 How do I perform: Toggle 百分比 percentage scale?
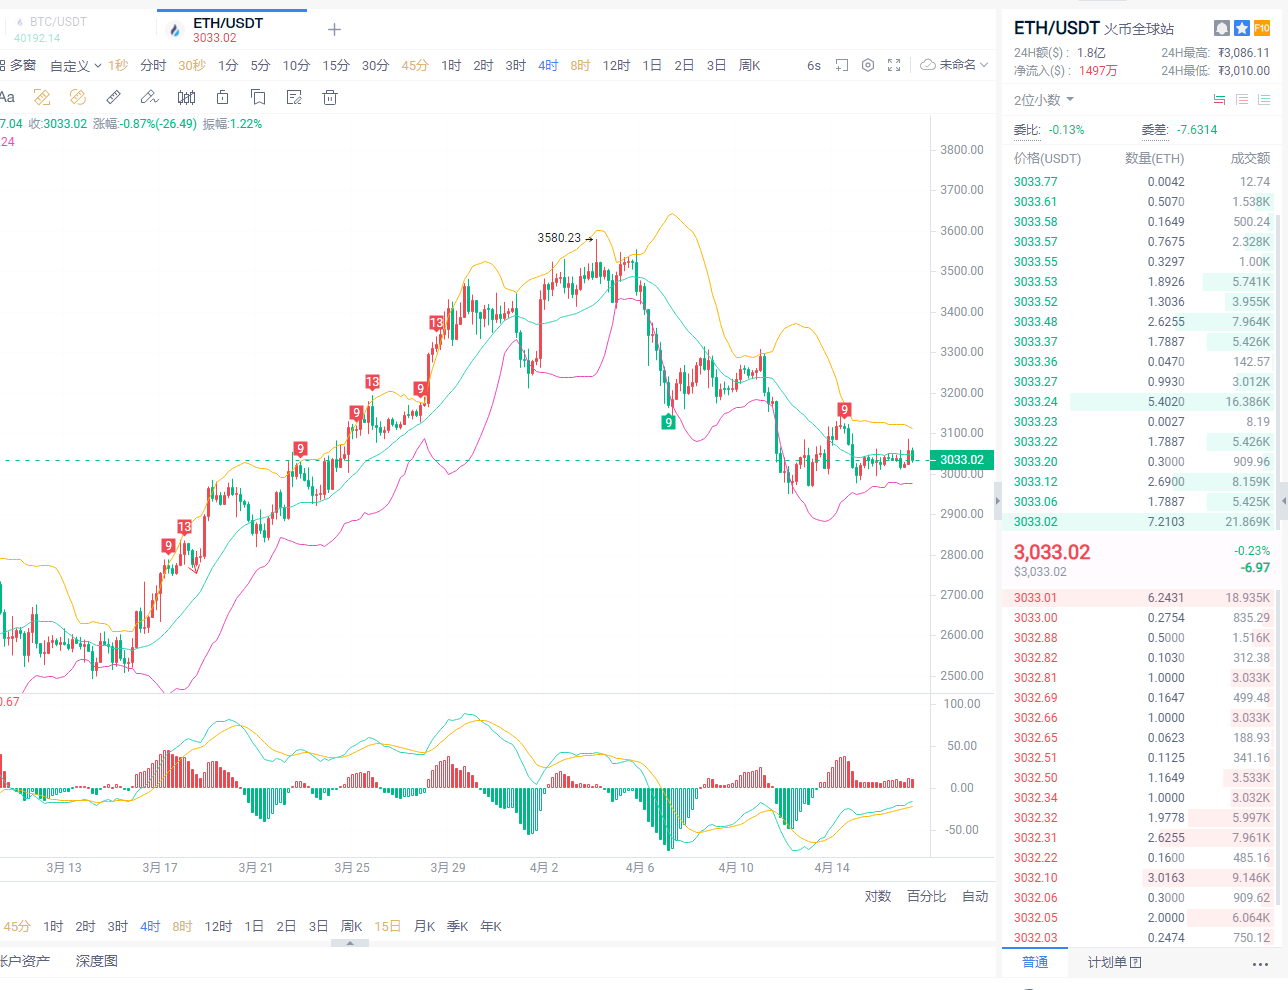click(x=926, y=896)
